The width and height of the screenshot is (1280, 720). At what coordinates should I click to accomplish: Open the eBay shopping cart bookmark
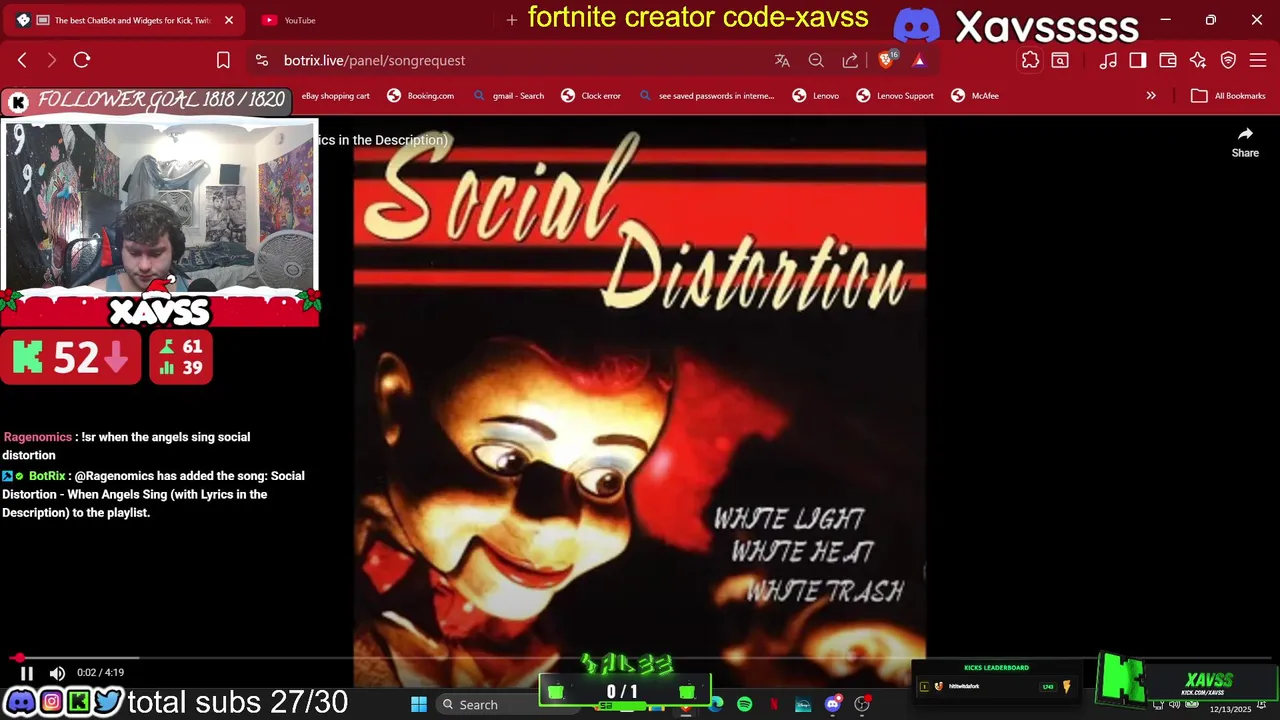335,96
